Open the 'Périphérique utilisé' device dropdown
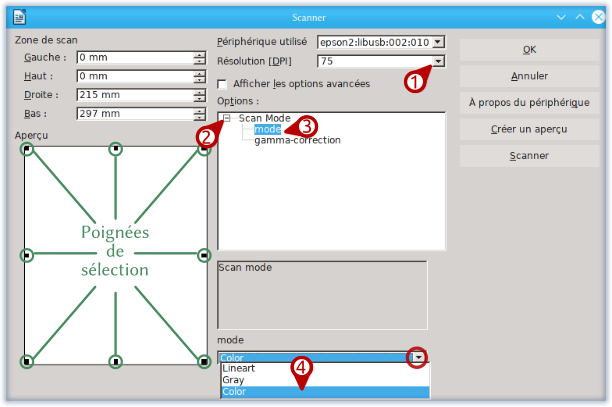The image size is (612, 407). [x=438, y=43]
